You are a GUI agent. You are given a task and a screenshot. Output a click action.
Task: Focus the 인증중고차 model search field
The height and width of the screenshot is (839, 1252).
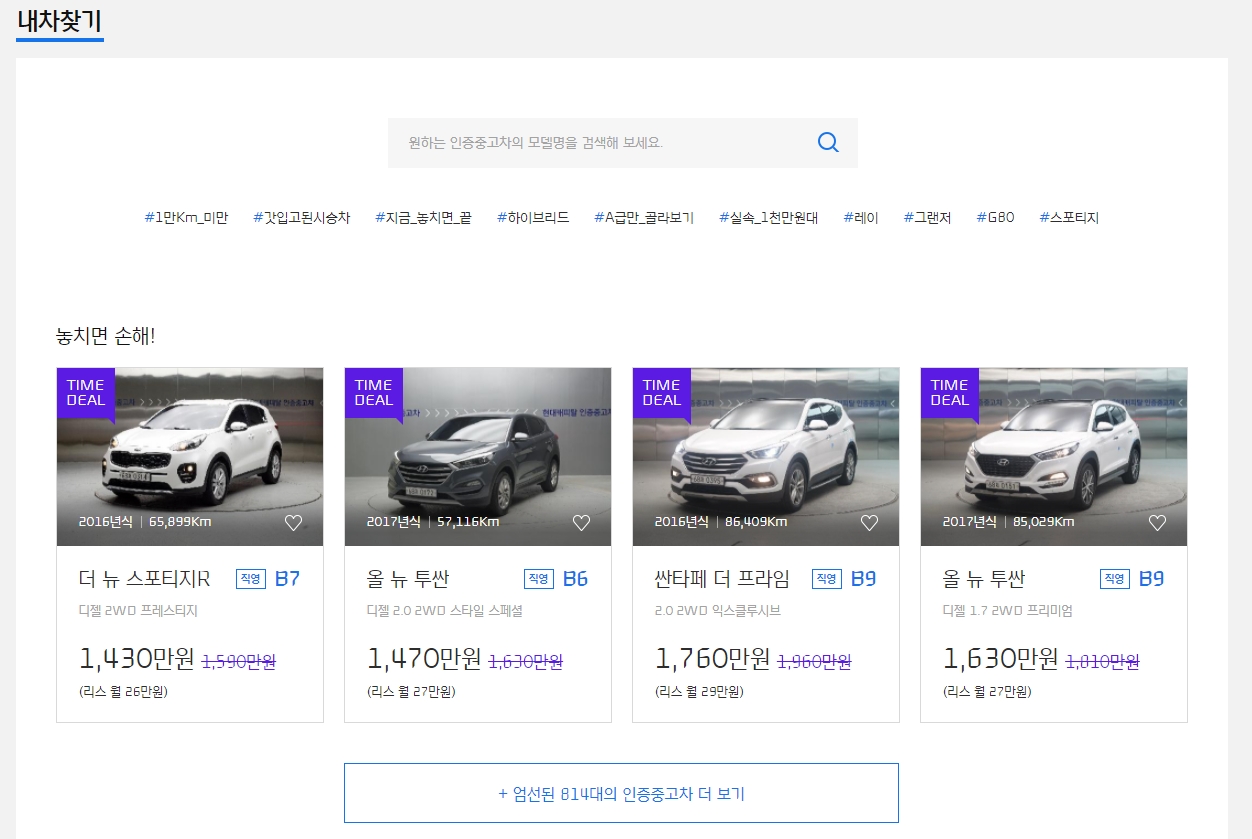pyautogui.click(x=623, y=143)
